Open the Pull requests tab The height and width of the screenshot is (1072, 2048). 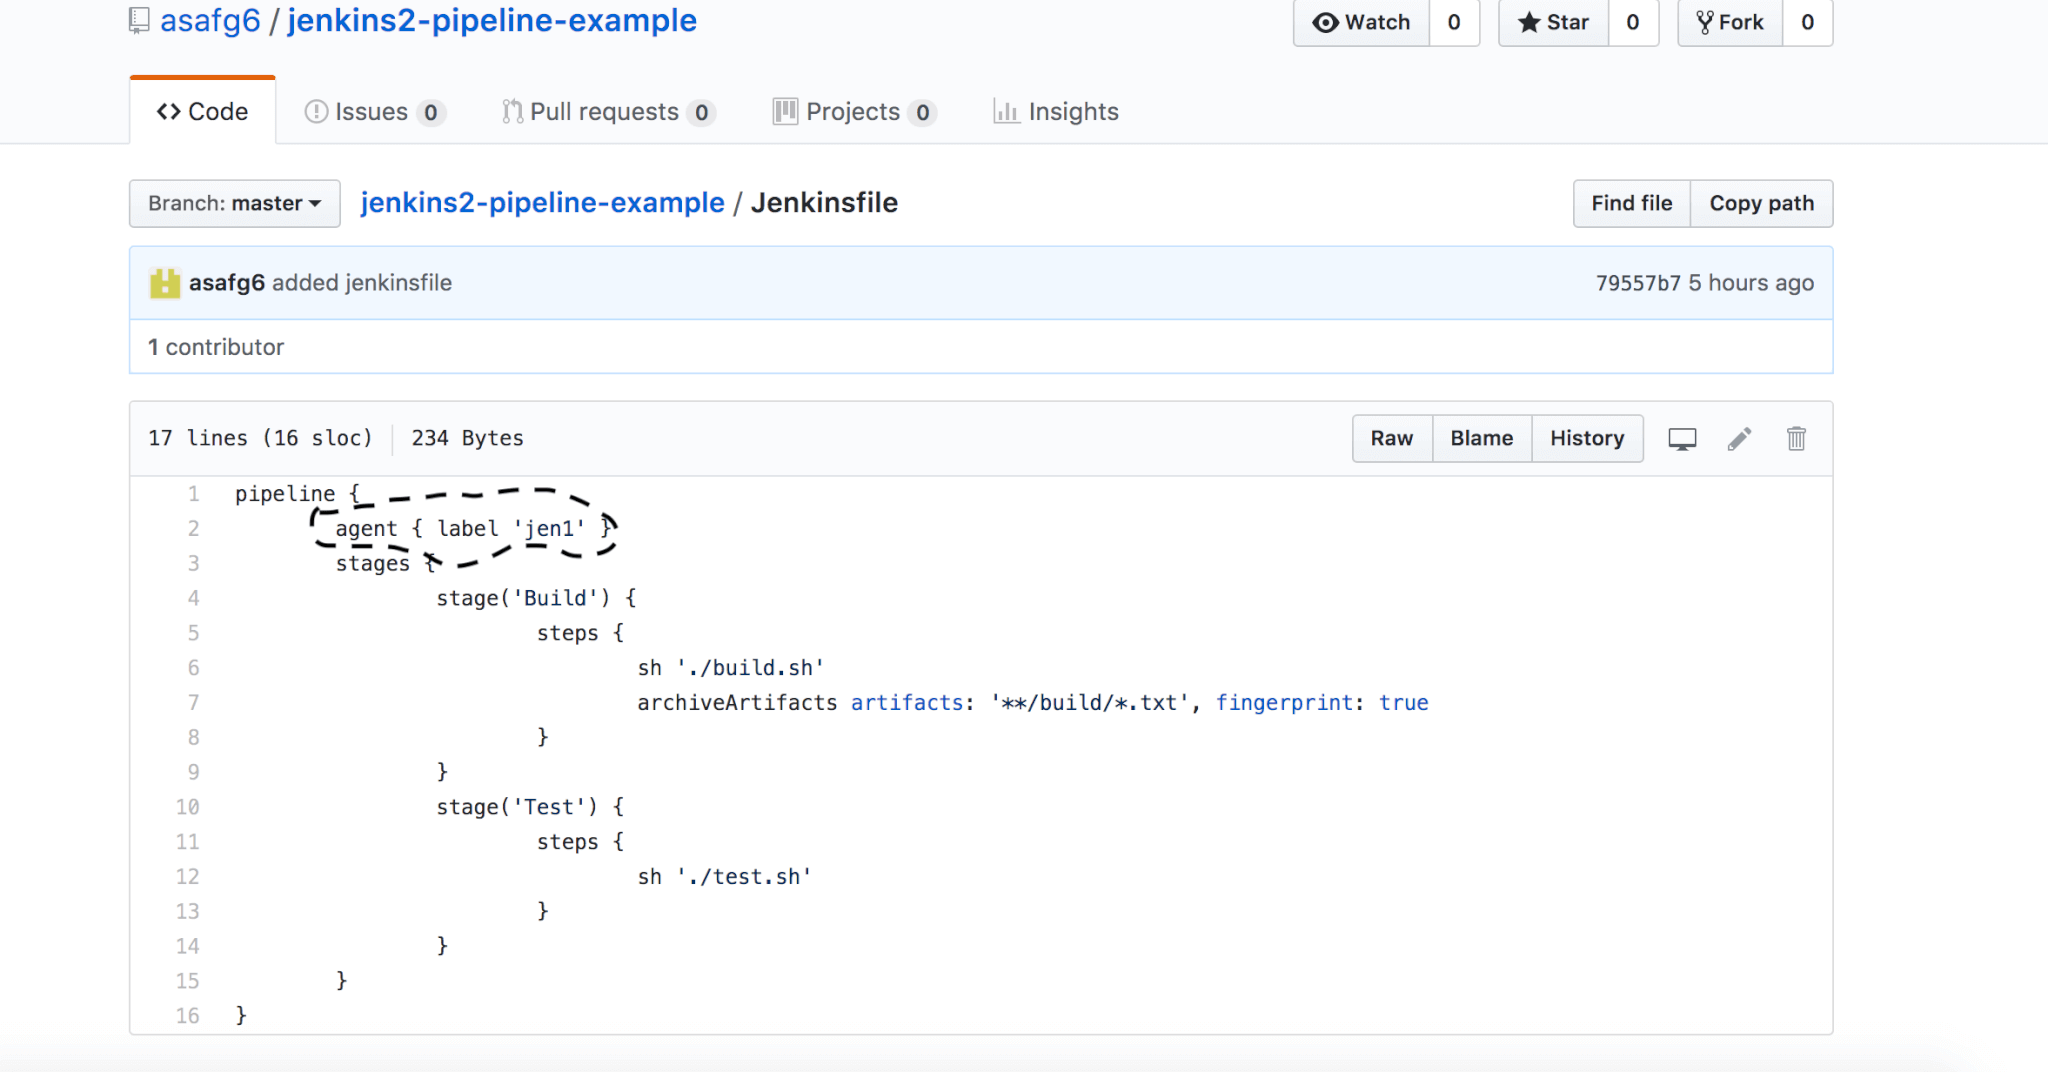point(608,112)
